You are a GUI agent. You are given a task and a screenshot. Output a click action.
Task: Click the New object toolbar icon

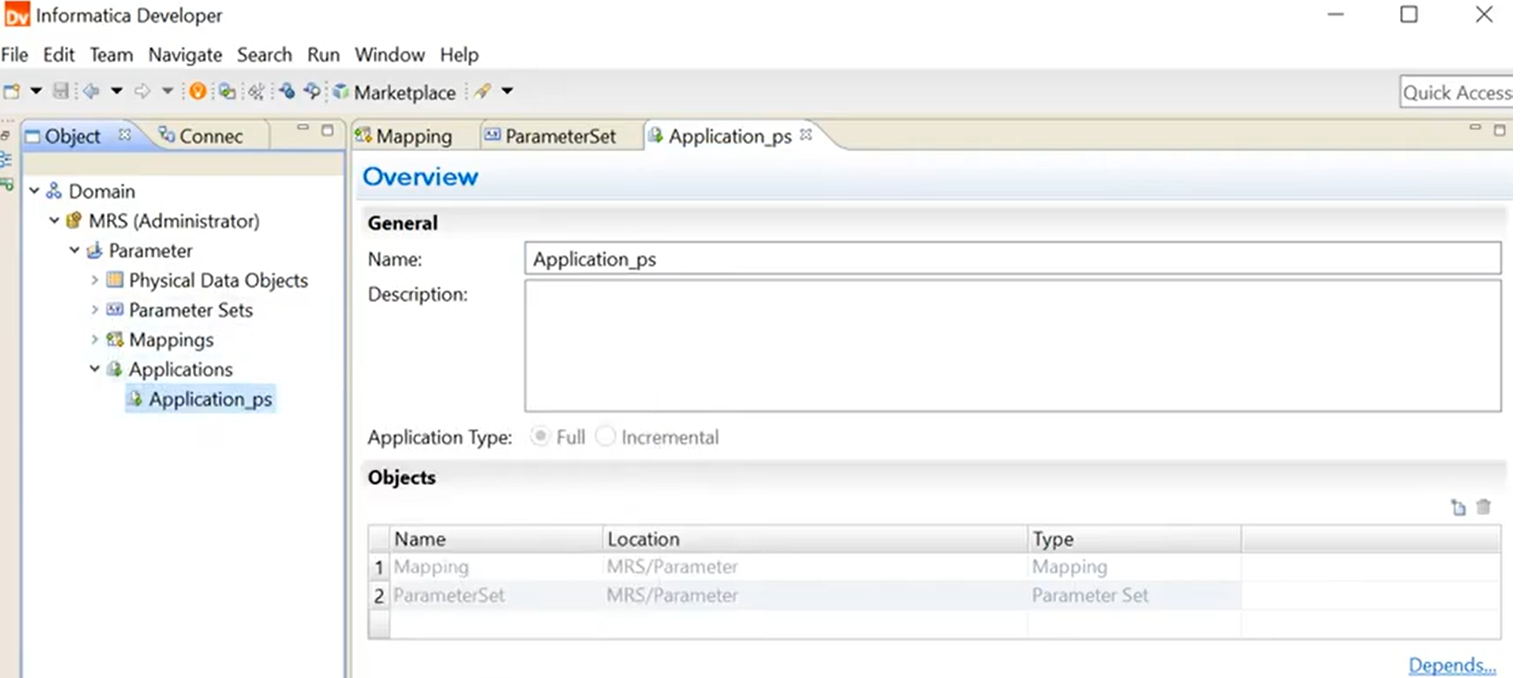tap(12, 91)
